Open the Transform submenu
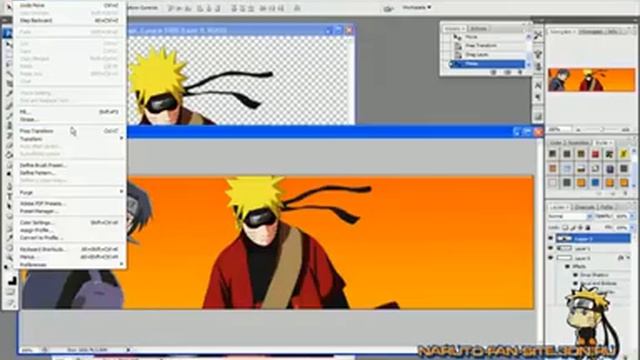 click(69, 139)
